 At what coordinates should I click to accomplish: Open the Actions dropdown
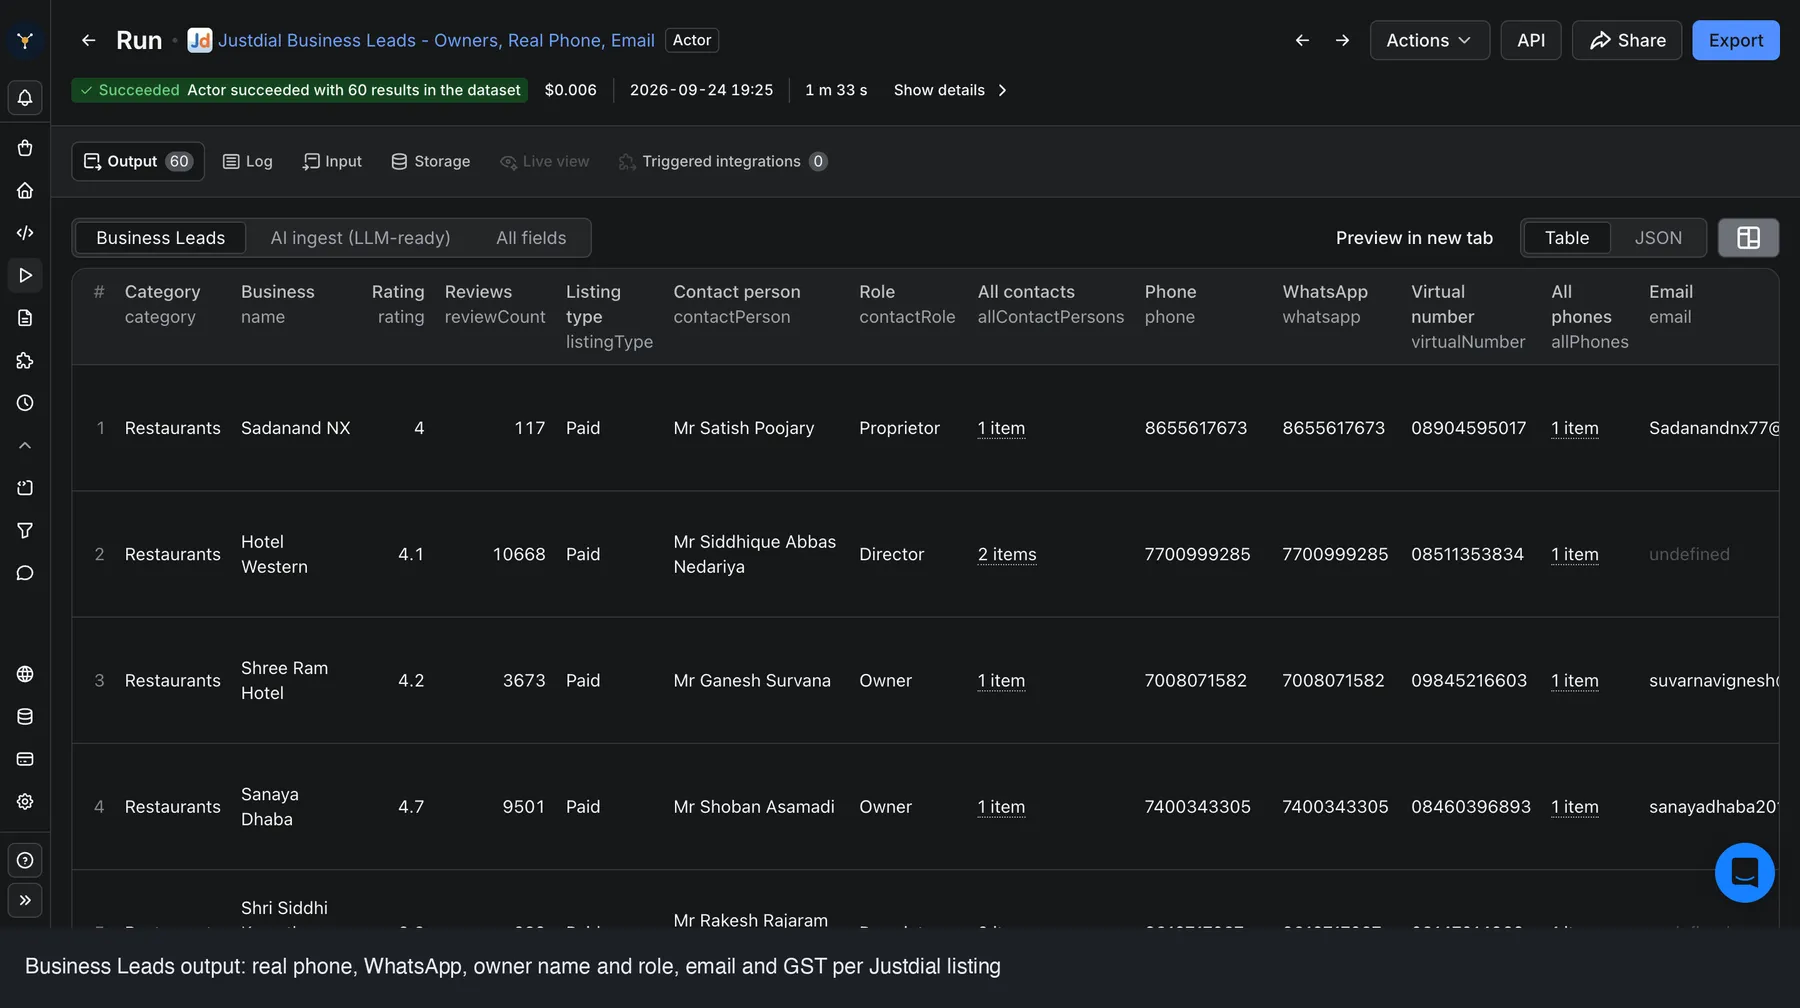pyautogui.click(x=1430, y=40)
